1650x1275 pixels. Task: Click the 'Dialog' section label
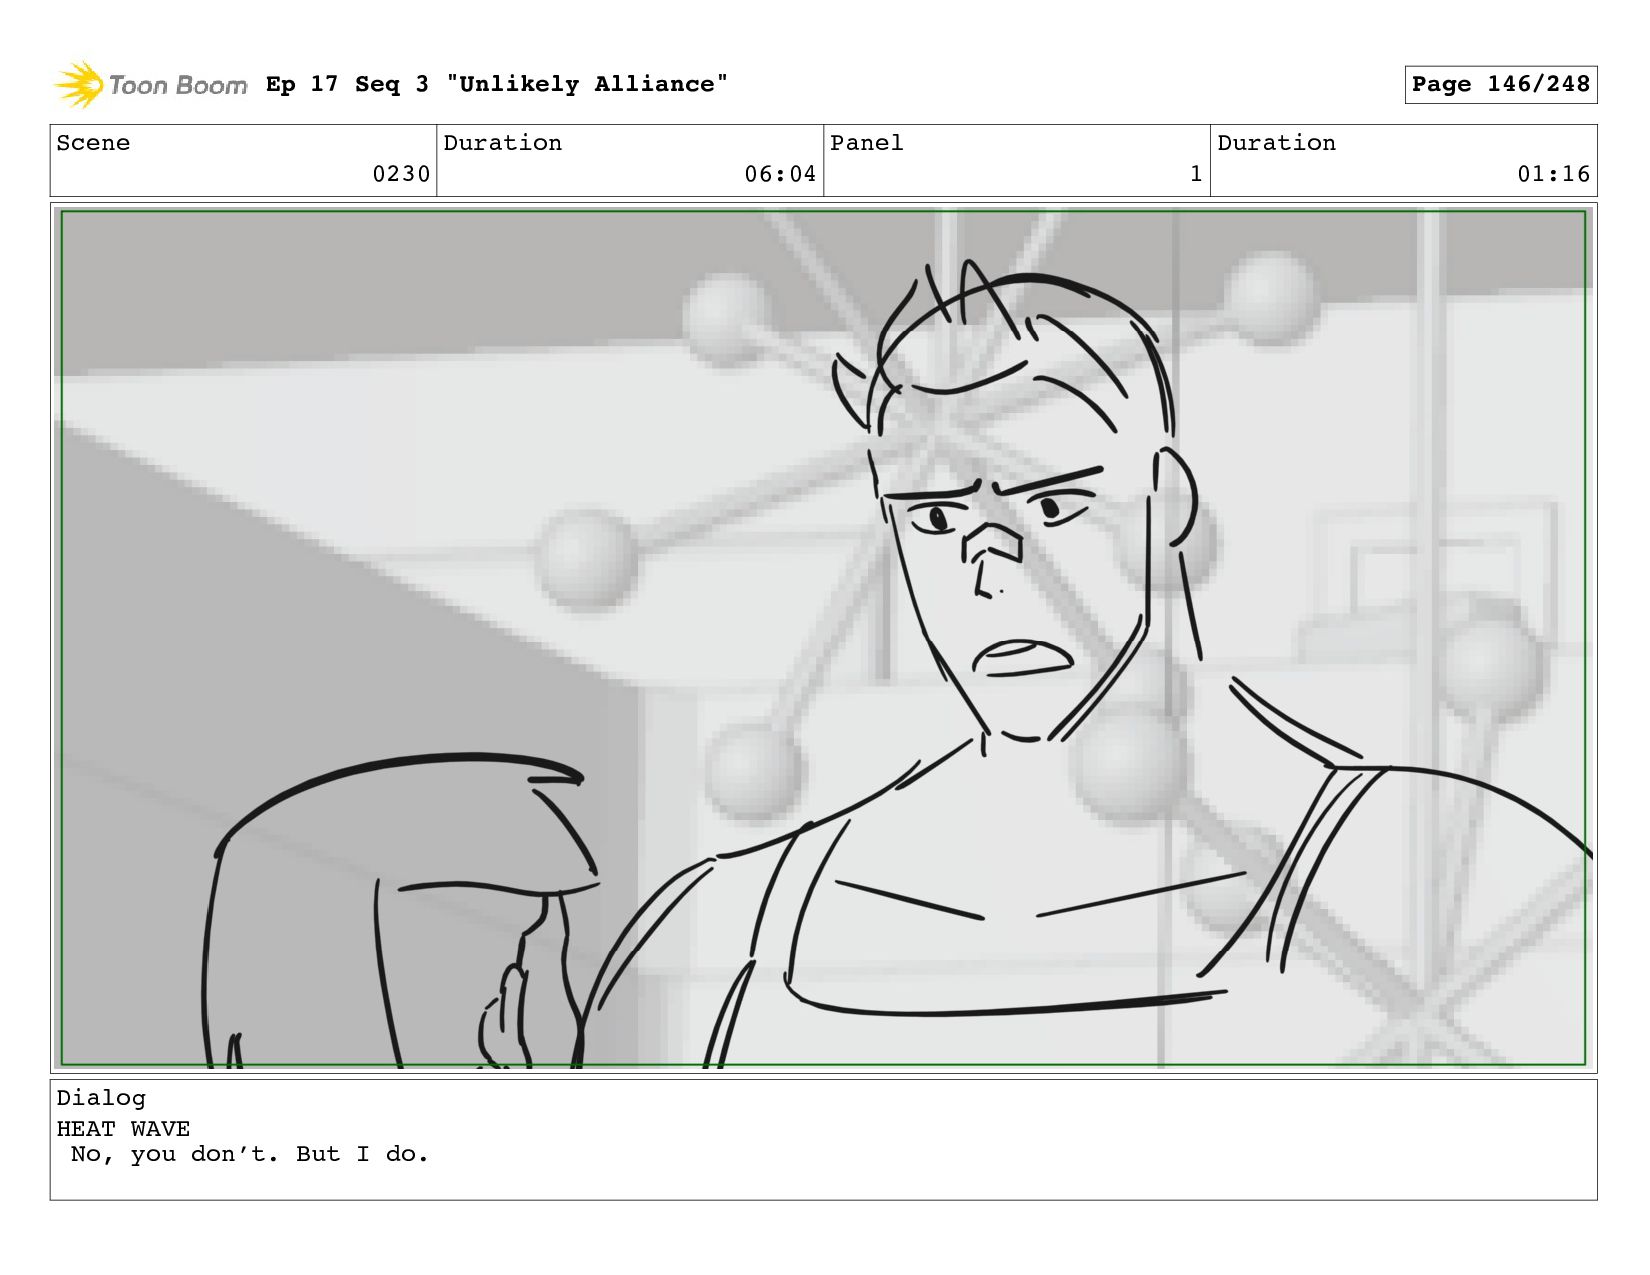pos(101,1098)
